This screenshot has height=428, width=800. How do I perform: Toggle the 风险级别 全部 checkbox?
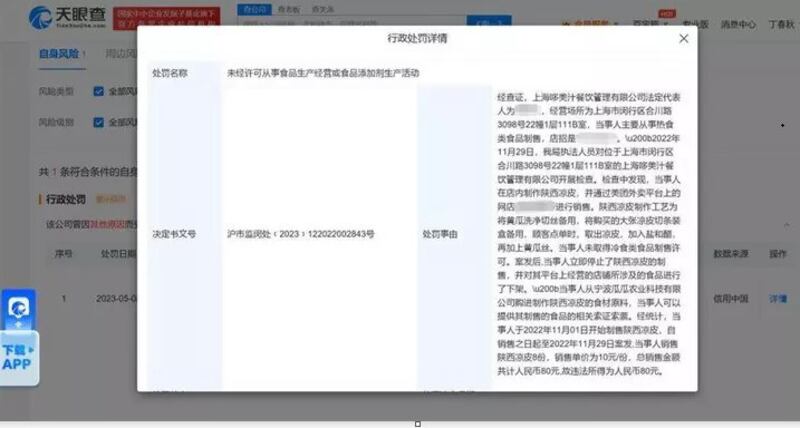click(98, 122)
